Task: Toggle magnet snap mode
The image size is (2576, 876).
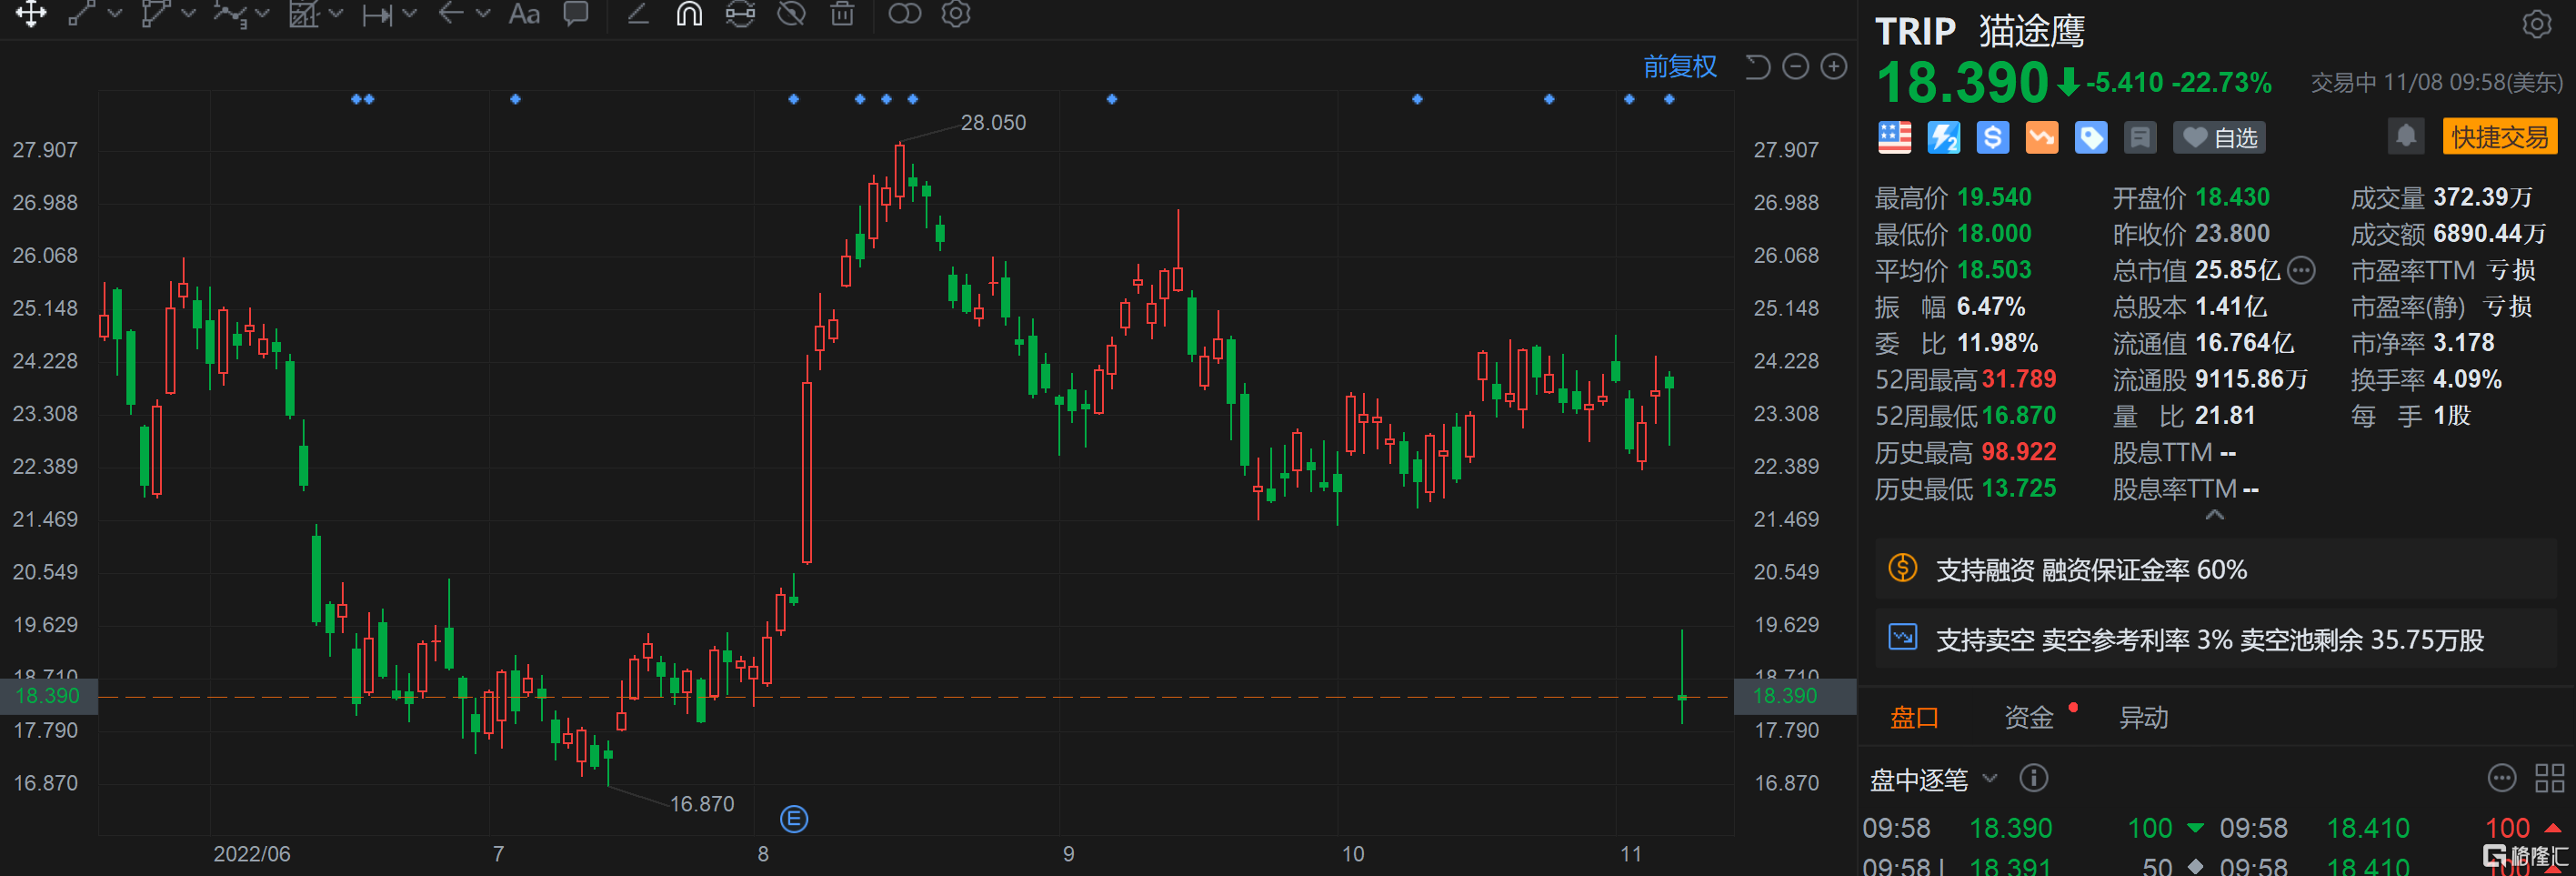Action: pyautogui.click(x=689, y=14)
